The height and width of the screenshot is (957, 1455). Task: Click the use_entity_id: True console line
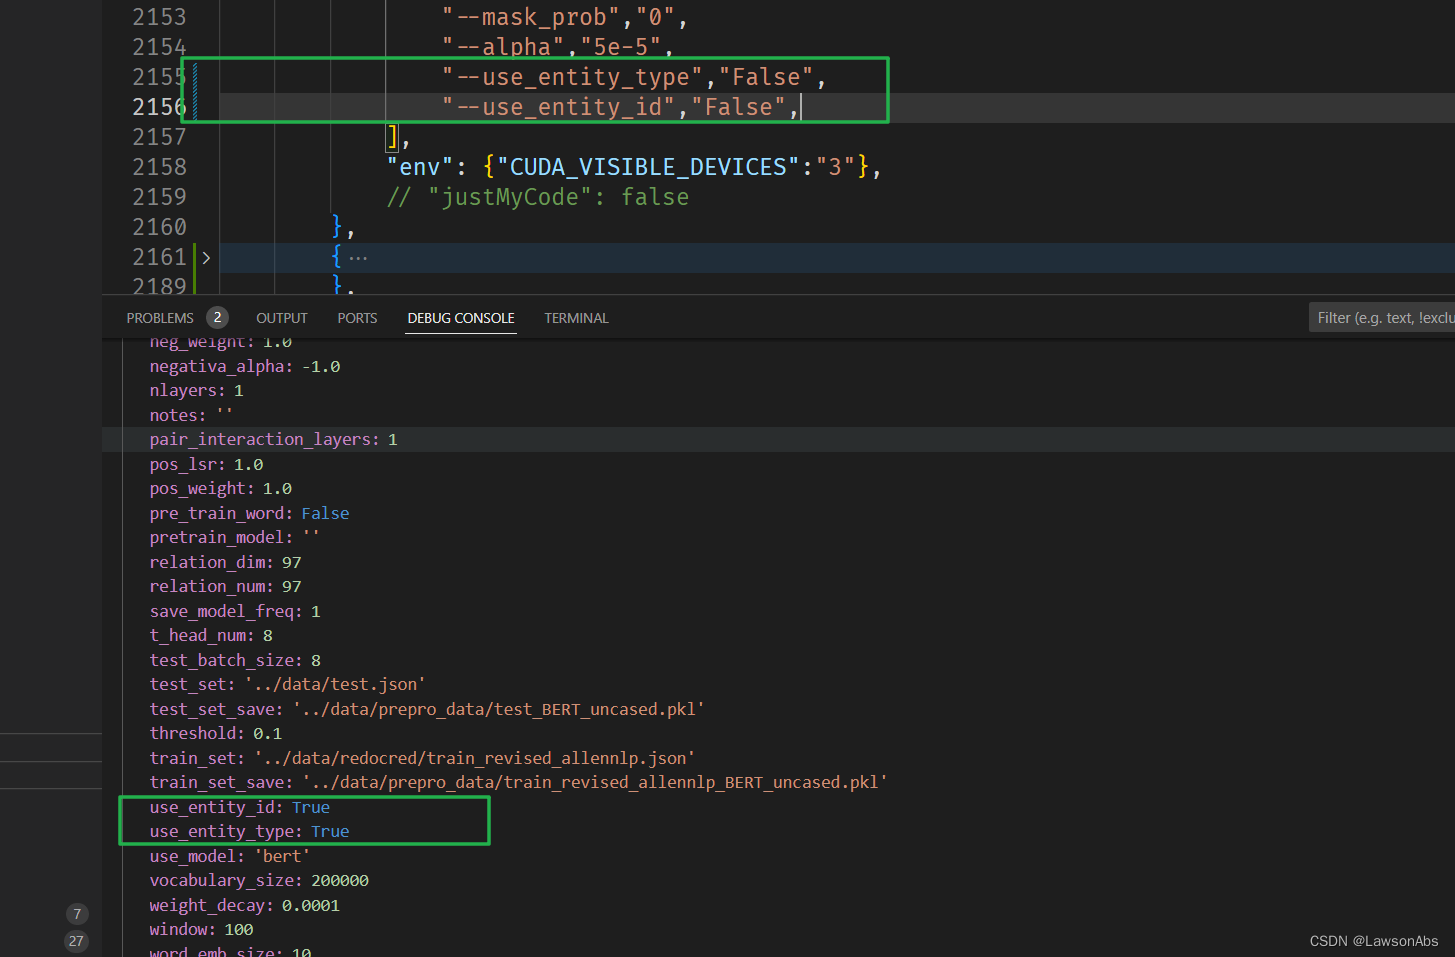tap(240, 807)
